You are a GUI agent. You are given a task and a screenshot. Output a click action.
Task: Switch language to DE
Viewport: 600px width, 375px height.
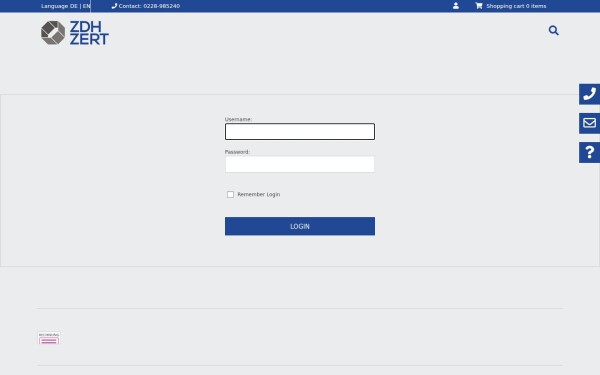(74, 6)
